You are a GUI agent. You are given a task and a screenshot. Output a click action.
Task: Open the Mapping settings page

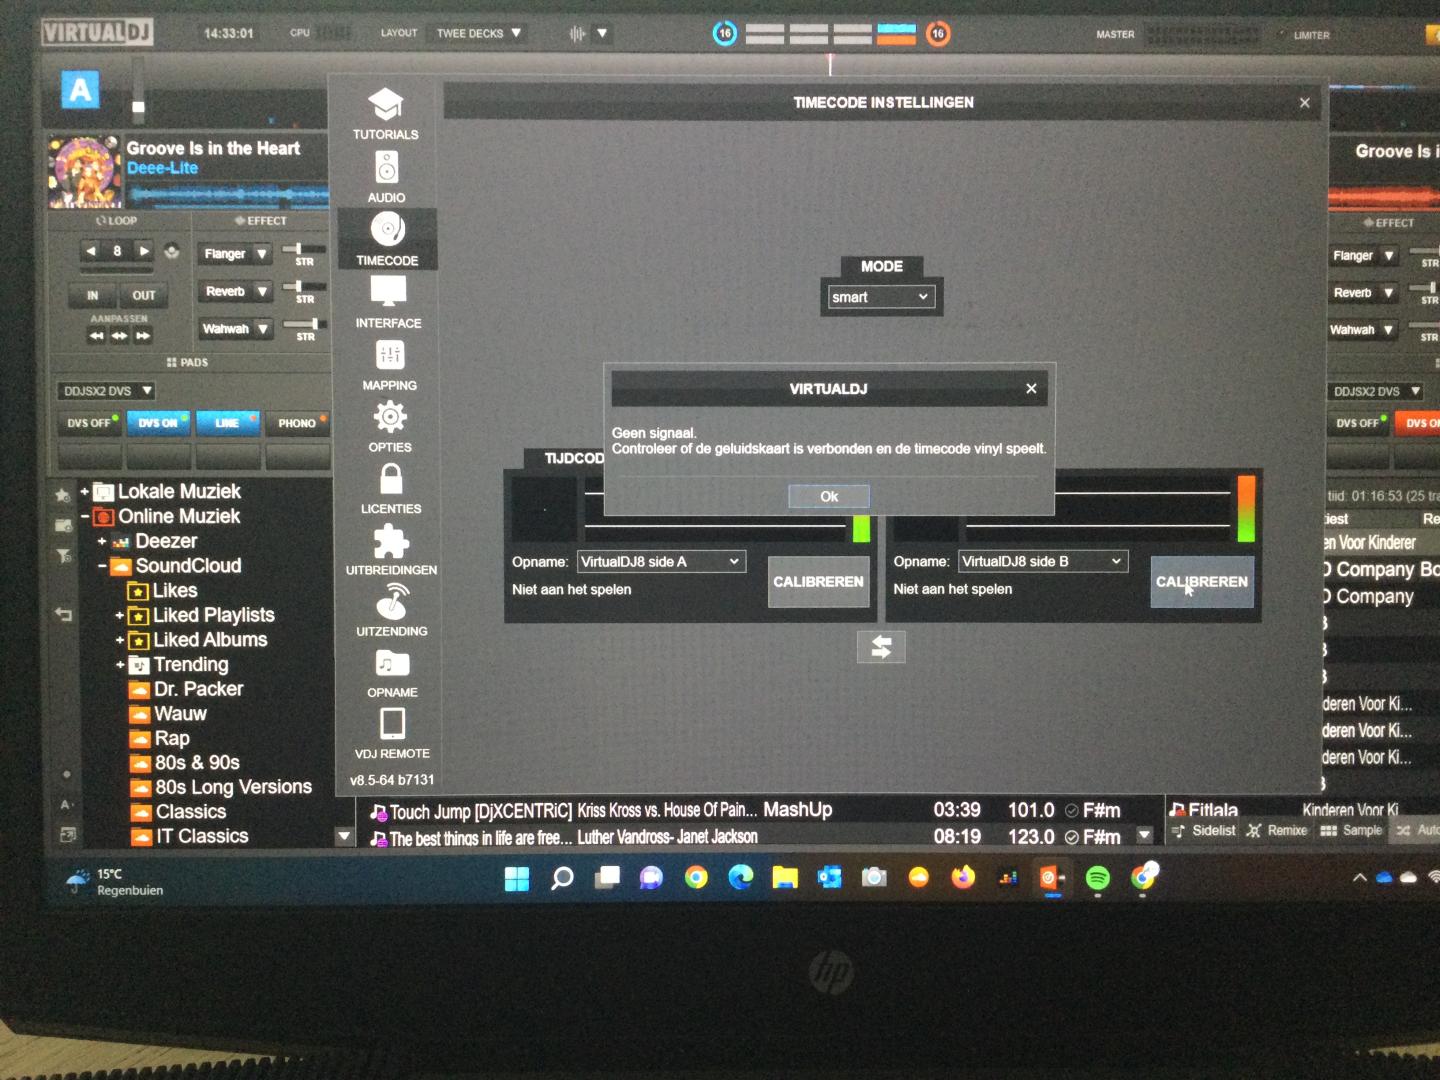[x=389, y=365]
